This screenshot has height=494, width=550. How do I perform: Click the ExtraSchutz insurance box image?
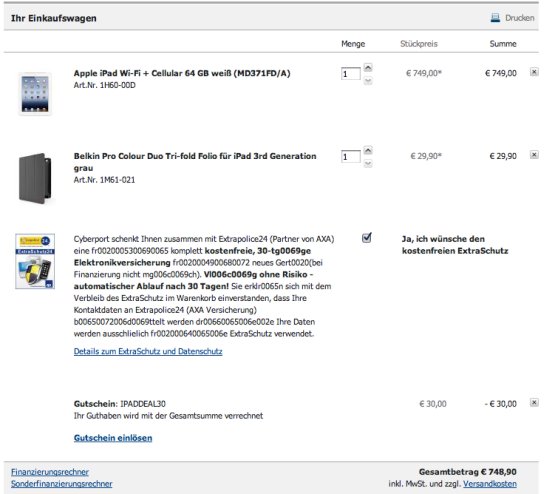pos(35,261)
